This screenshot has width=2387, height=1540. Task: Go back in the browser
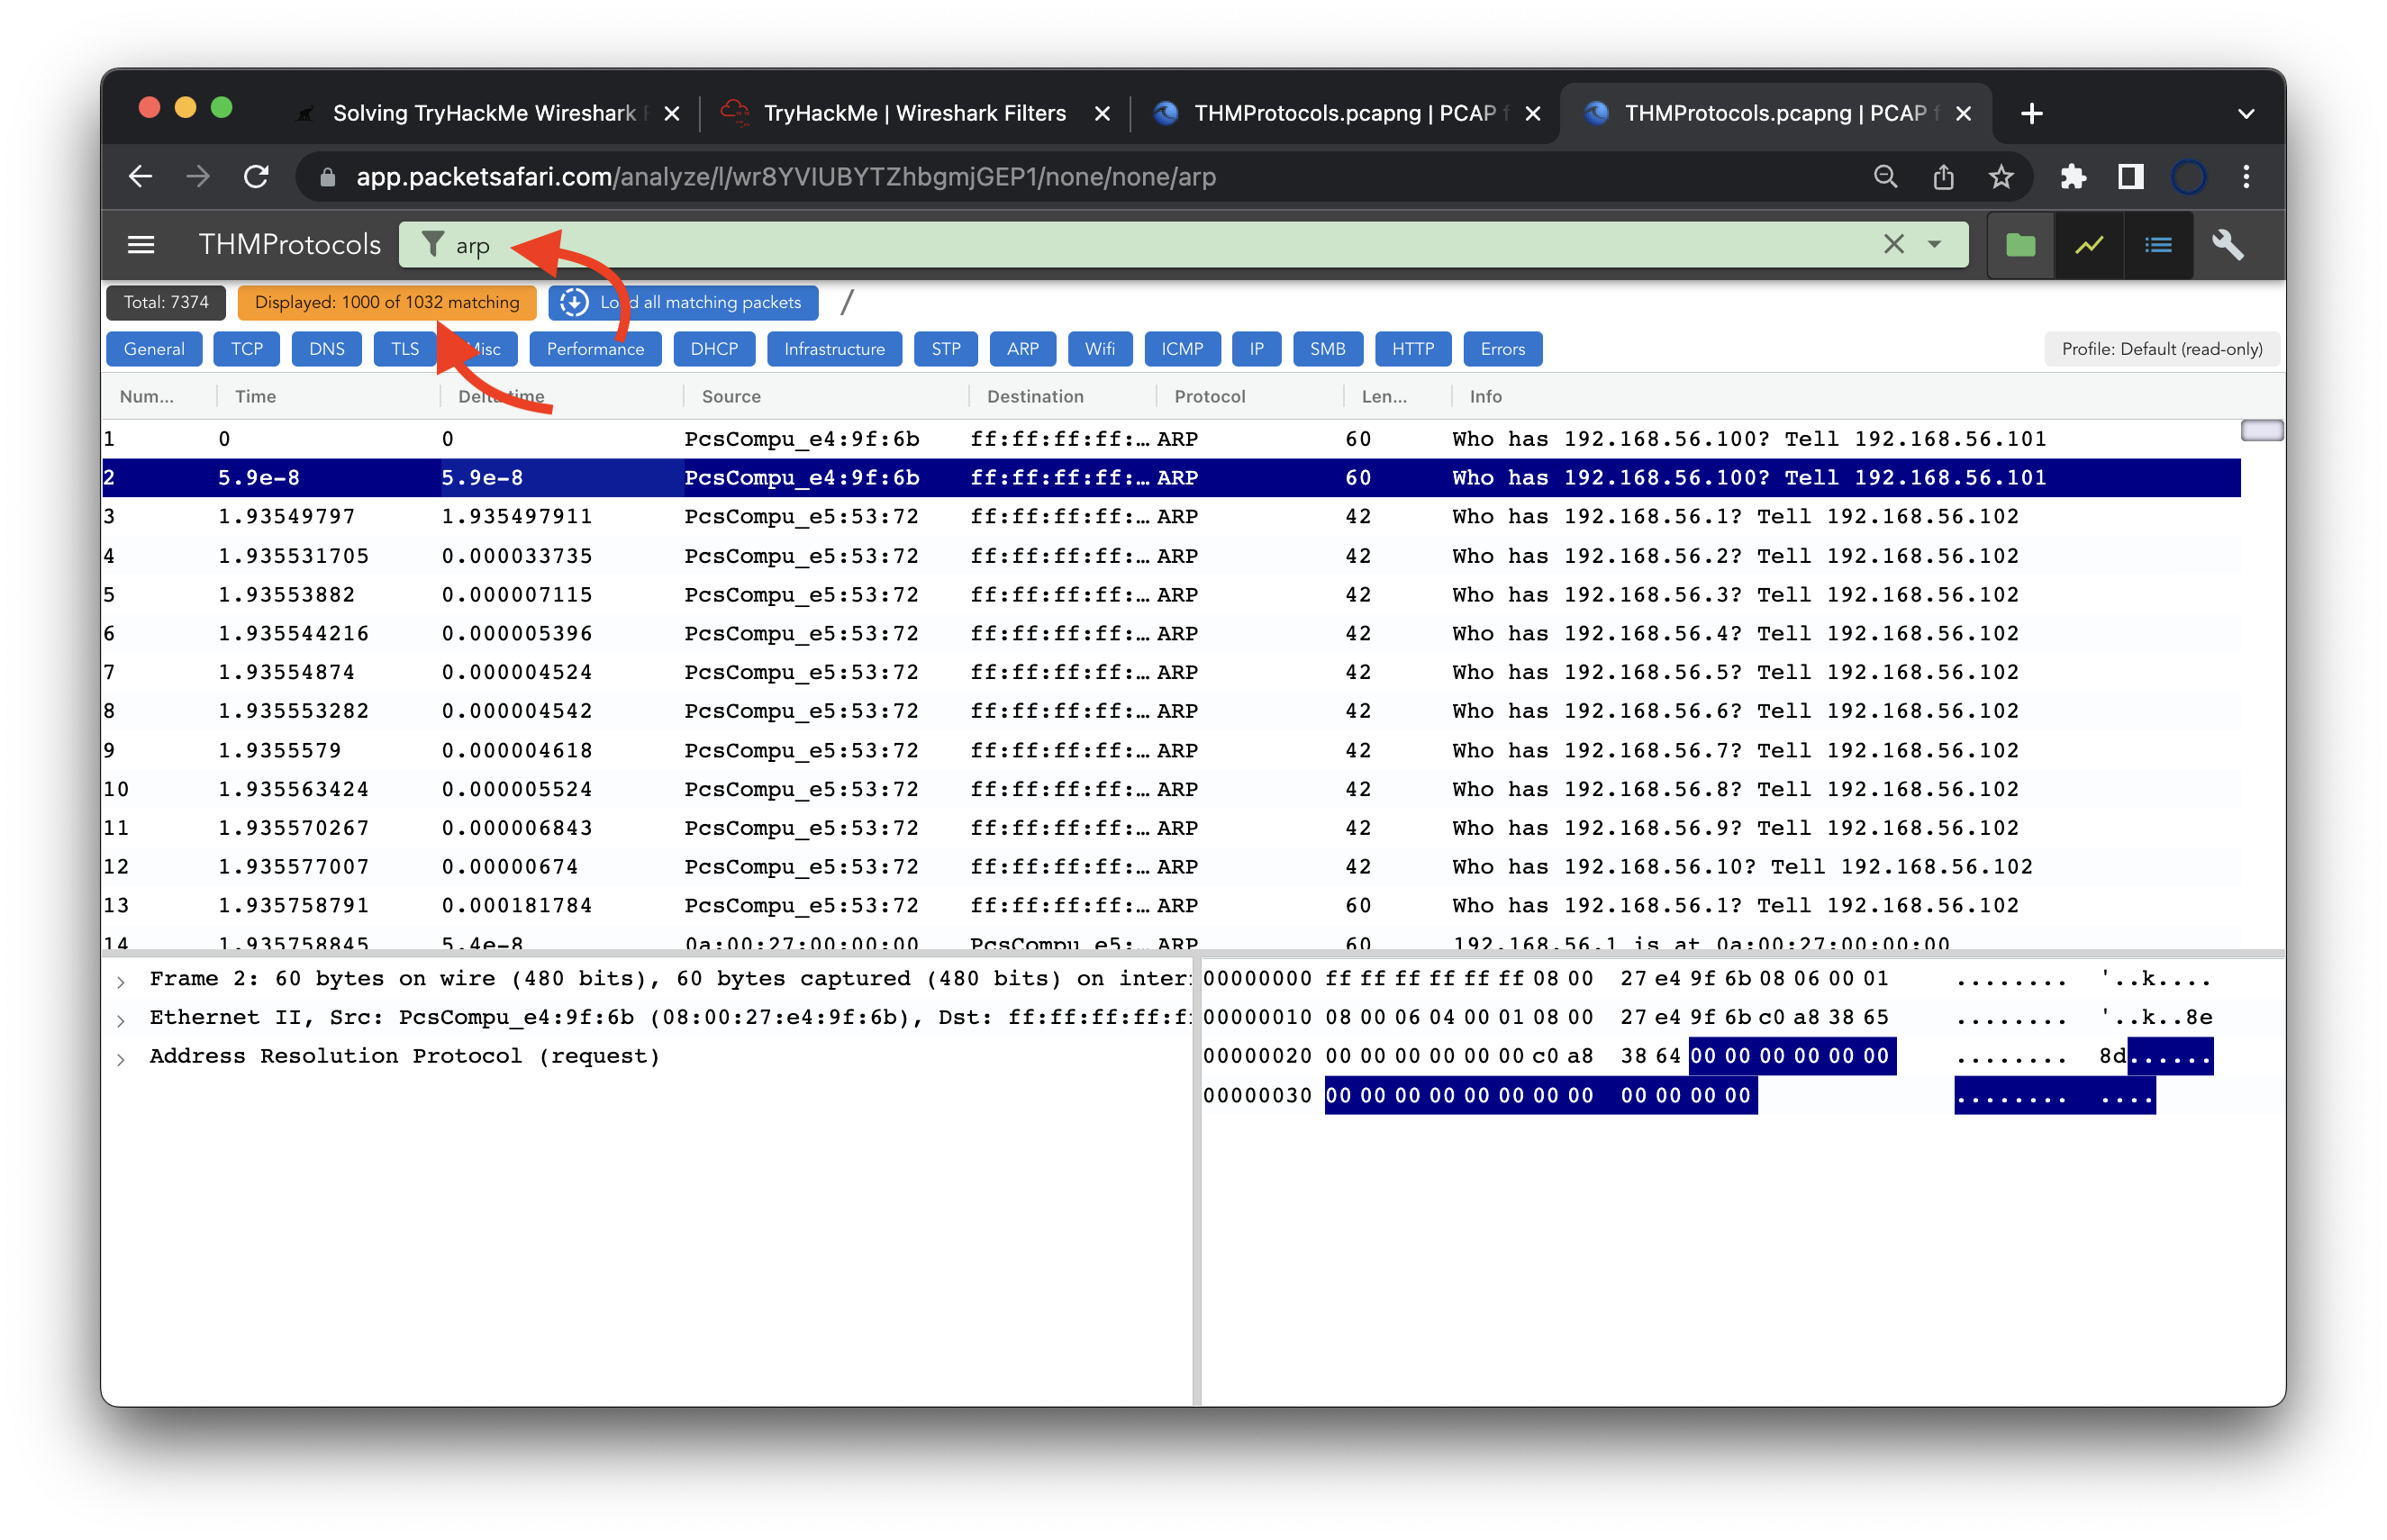pos(141,177)
